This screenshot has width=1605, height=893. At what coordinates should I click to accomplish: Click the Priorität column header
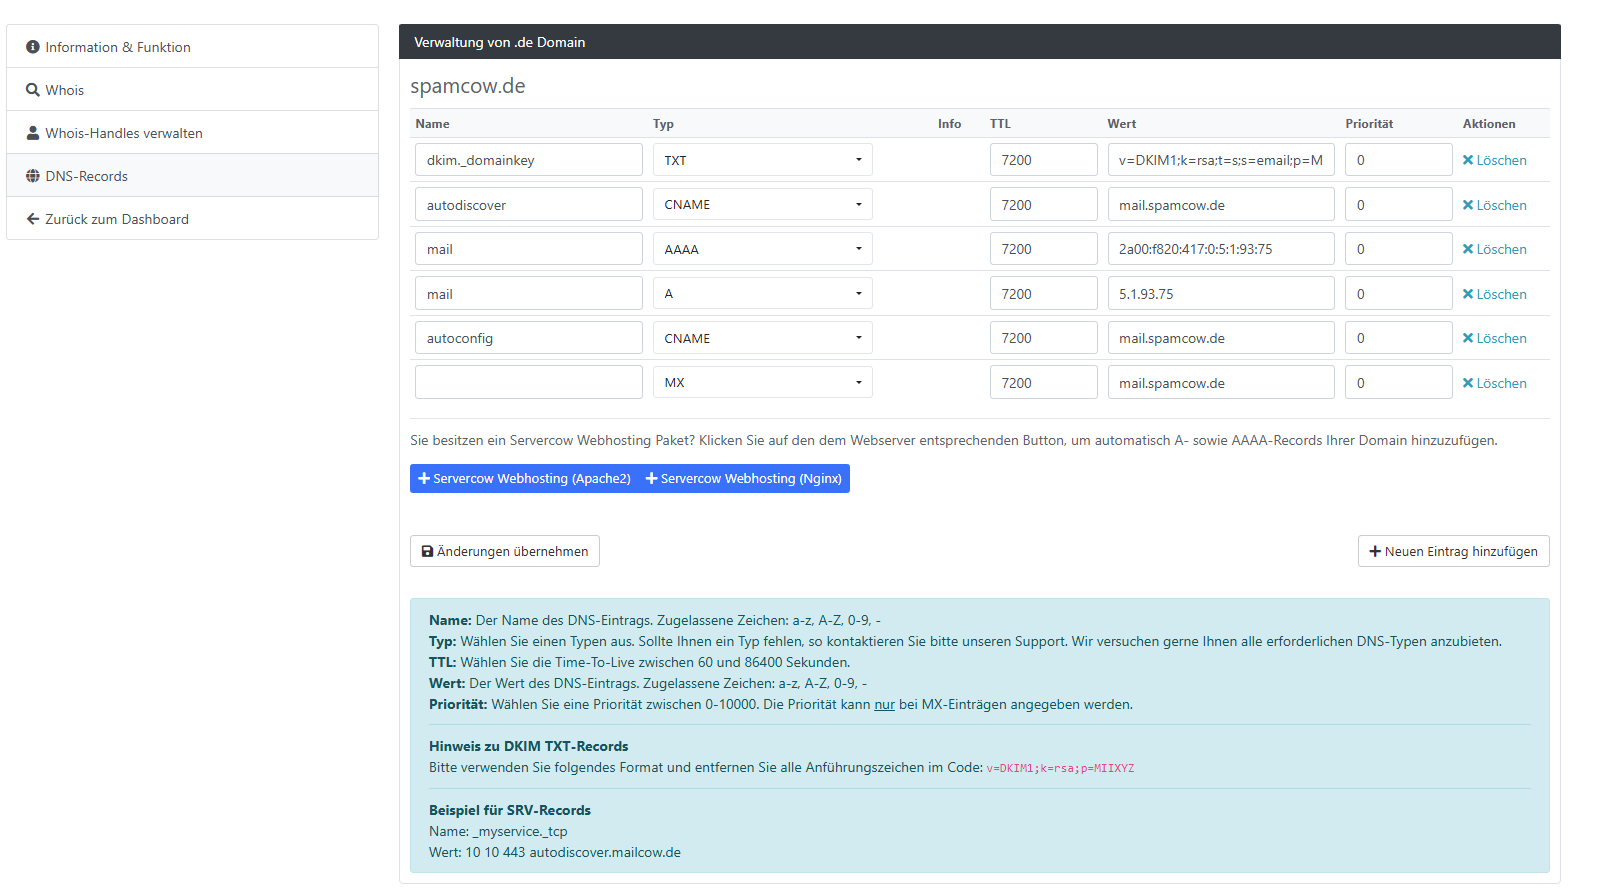1369,124
